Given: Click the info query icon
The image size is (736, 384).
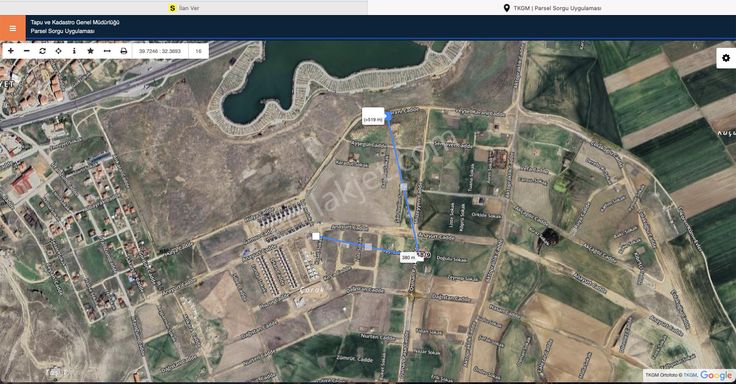Looking at the screenshot, I should (74, 51).
